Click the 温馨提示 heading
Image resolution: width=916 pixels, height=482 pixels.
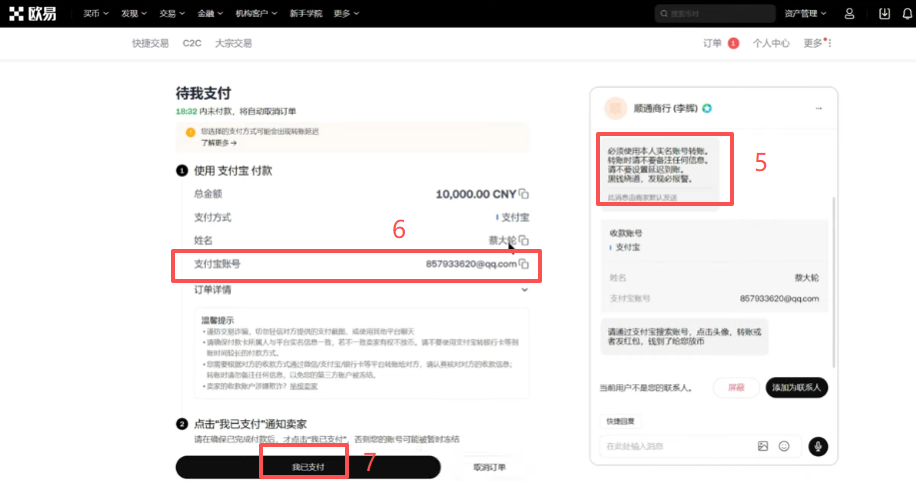[x=217, y=320]
